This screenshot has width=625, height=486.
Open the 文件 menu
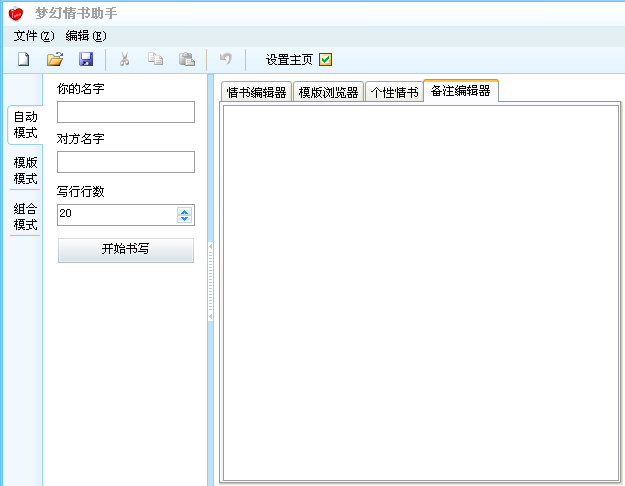pyautogui.click(x=33, y=36)
